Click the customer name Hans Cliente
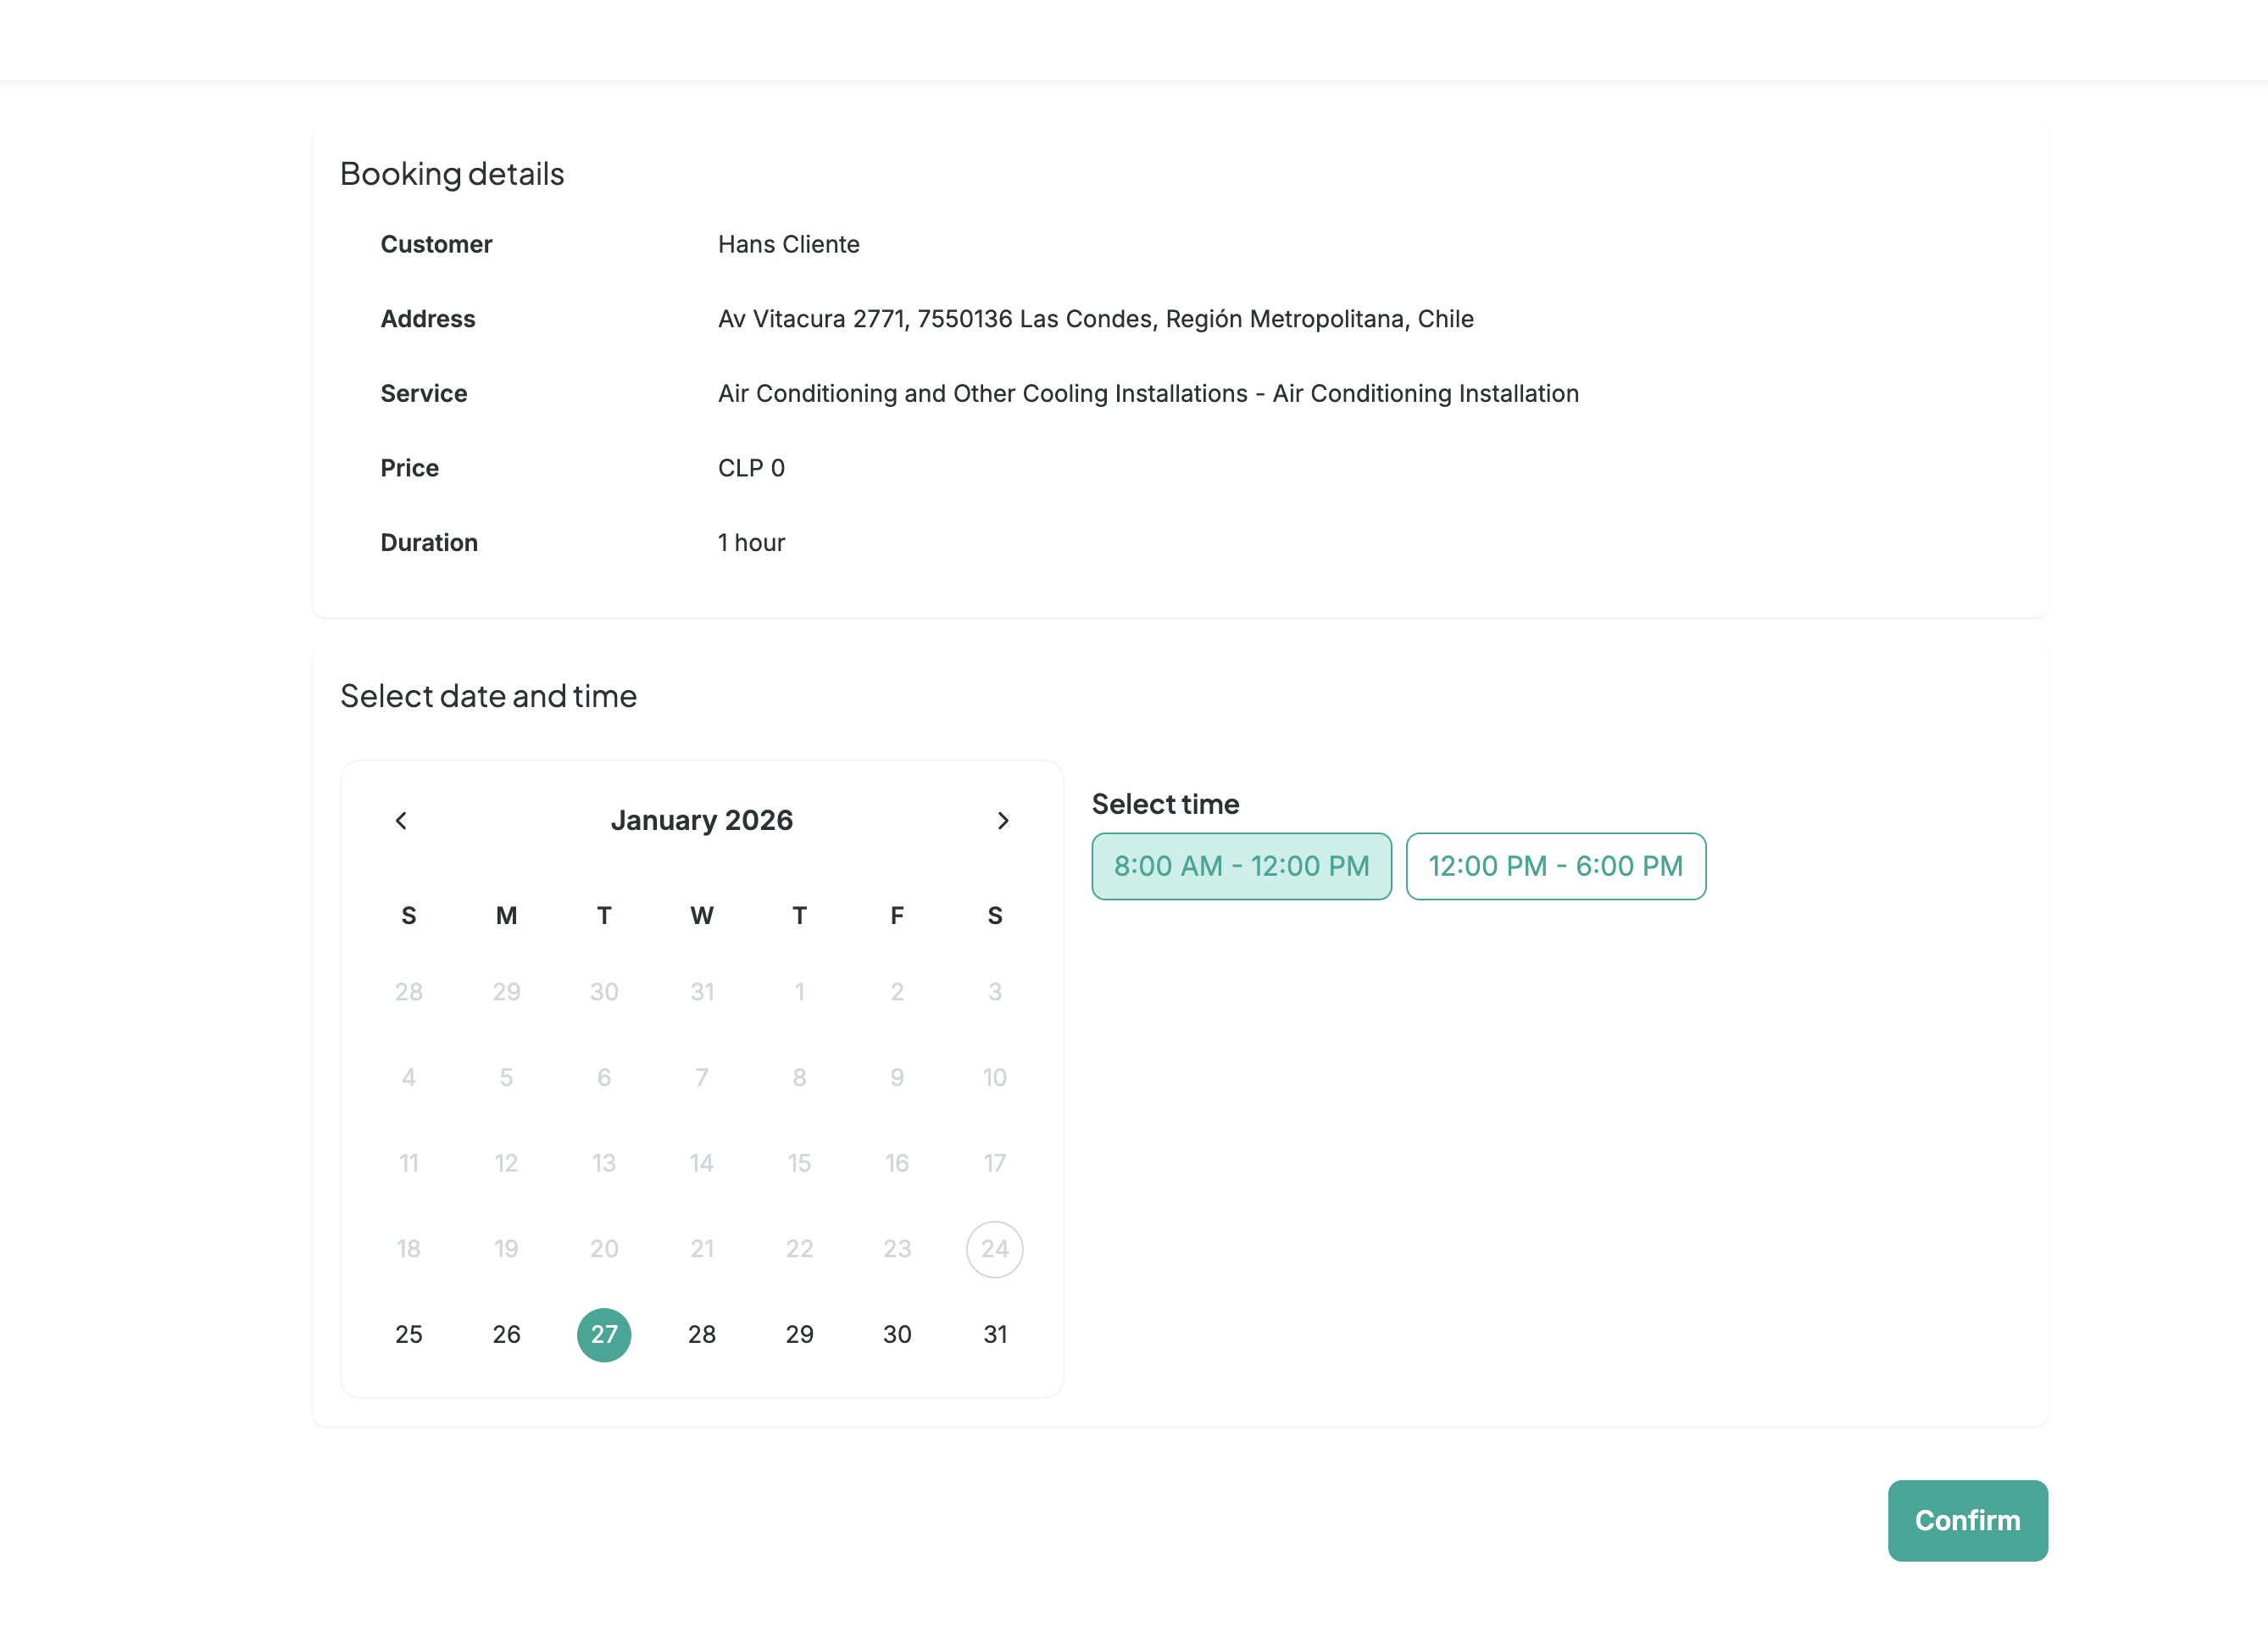This screenshot has height=1643, width=2268. point(788,244)
